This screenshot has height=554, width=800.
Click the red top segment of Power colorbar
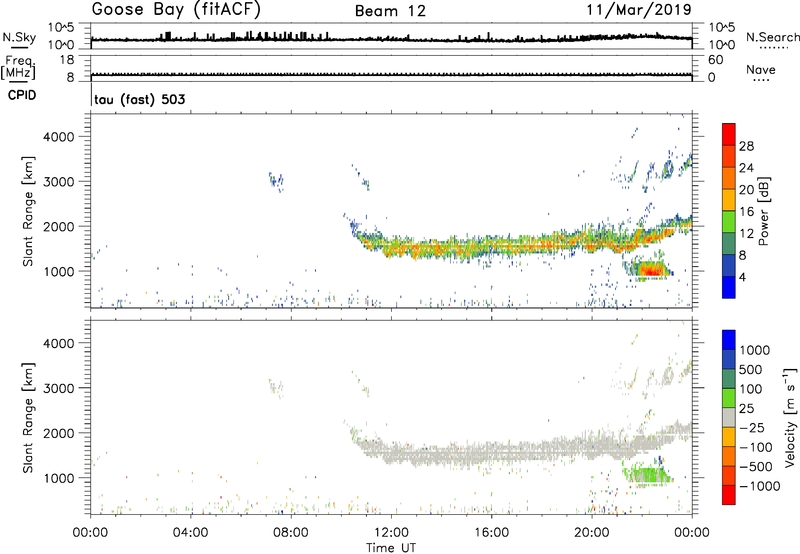coord(729,134)
